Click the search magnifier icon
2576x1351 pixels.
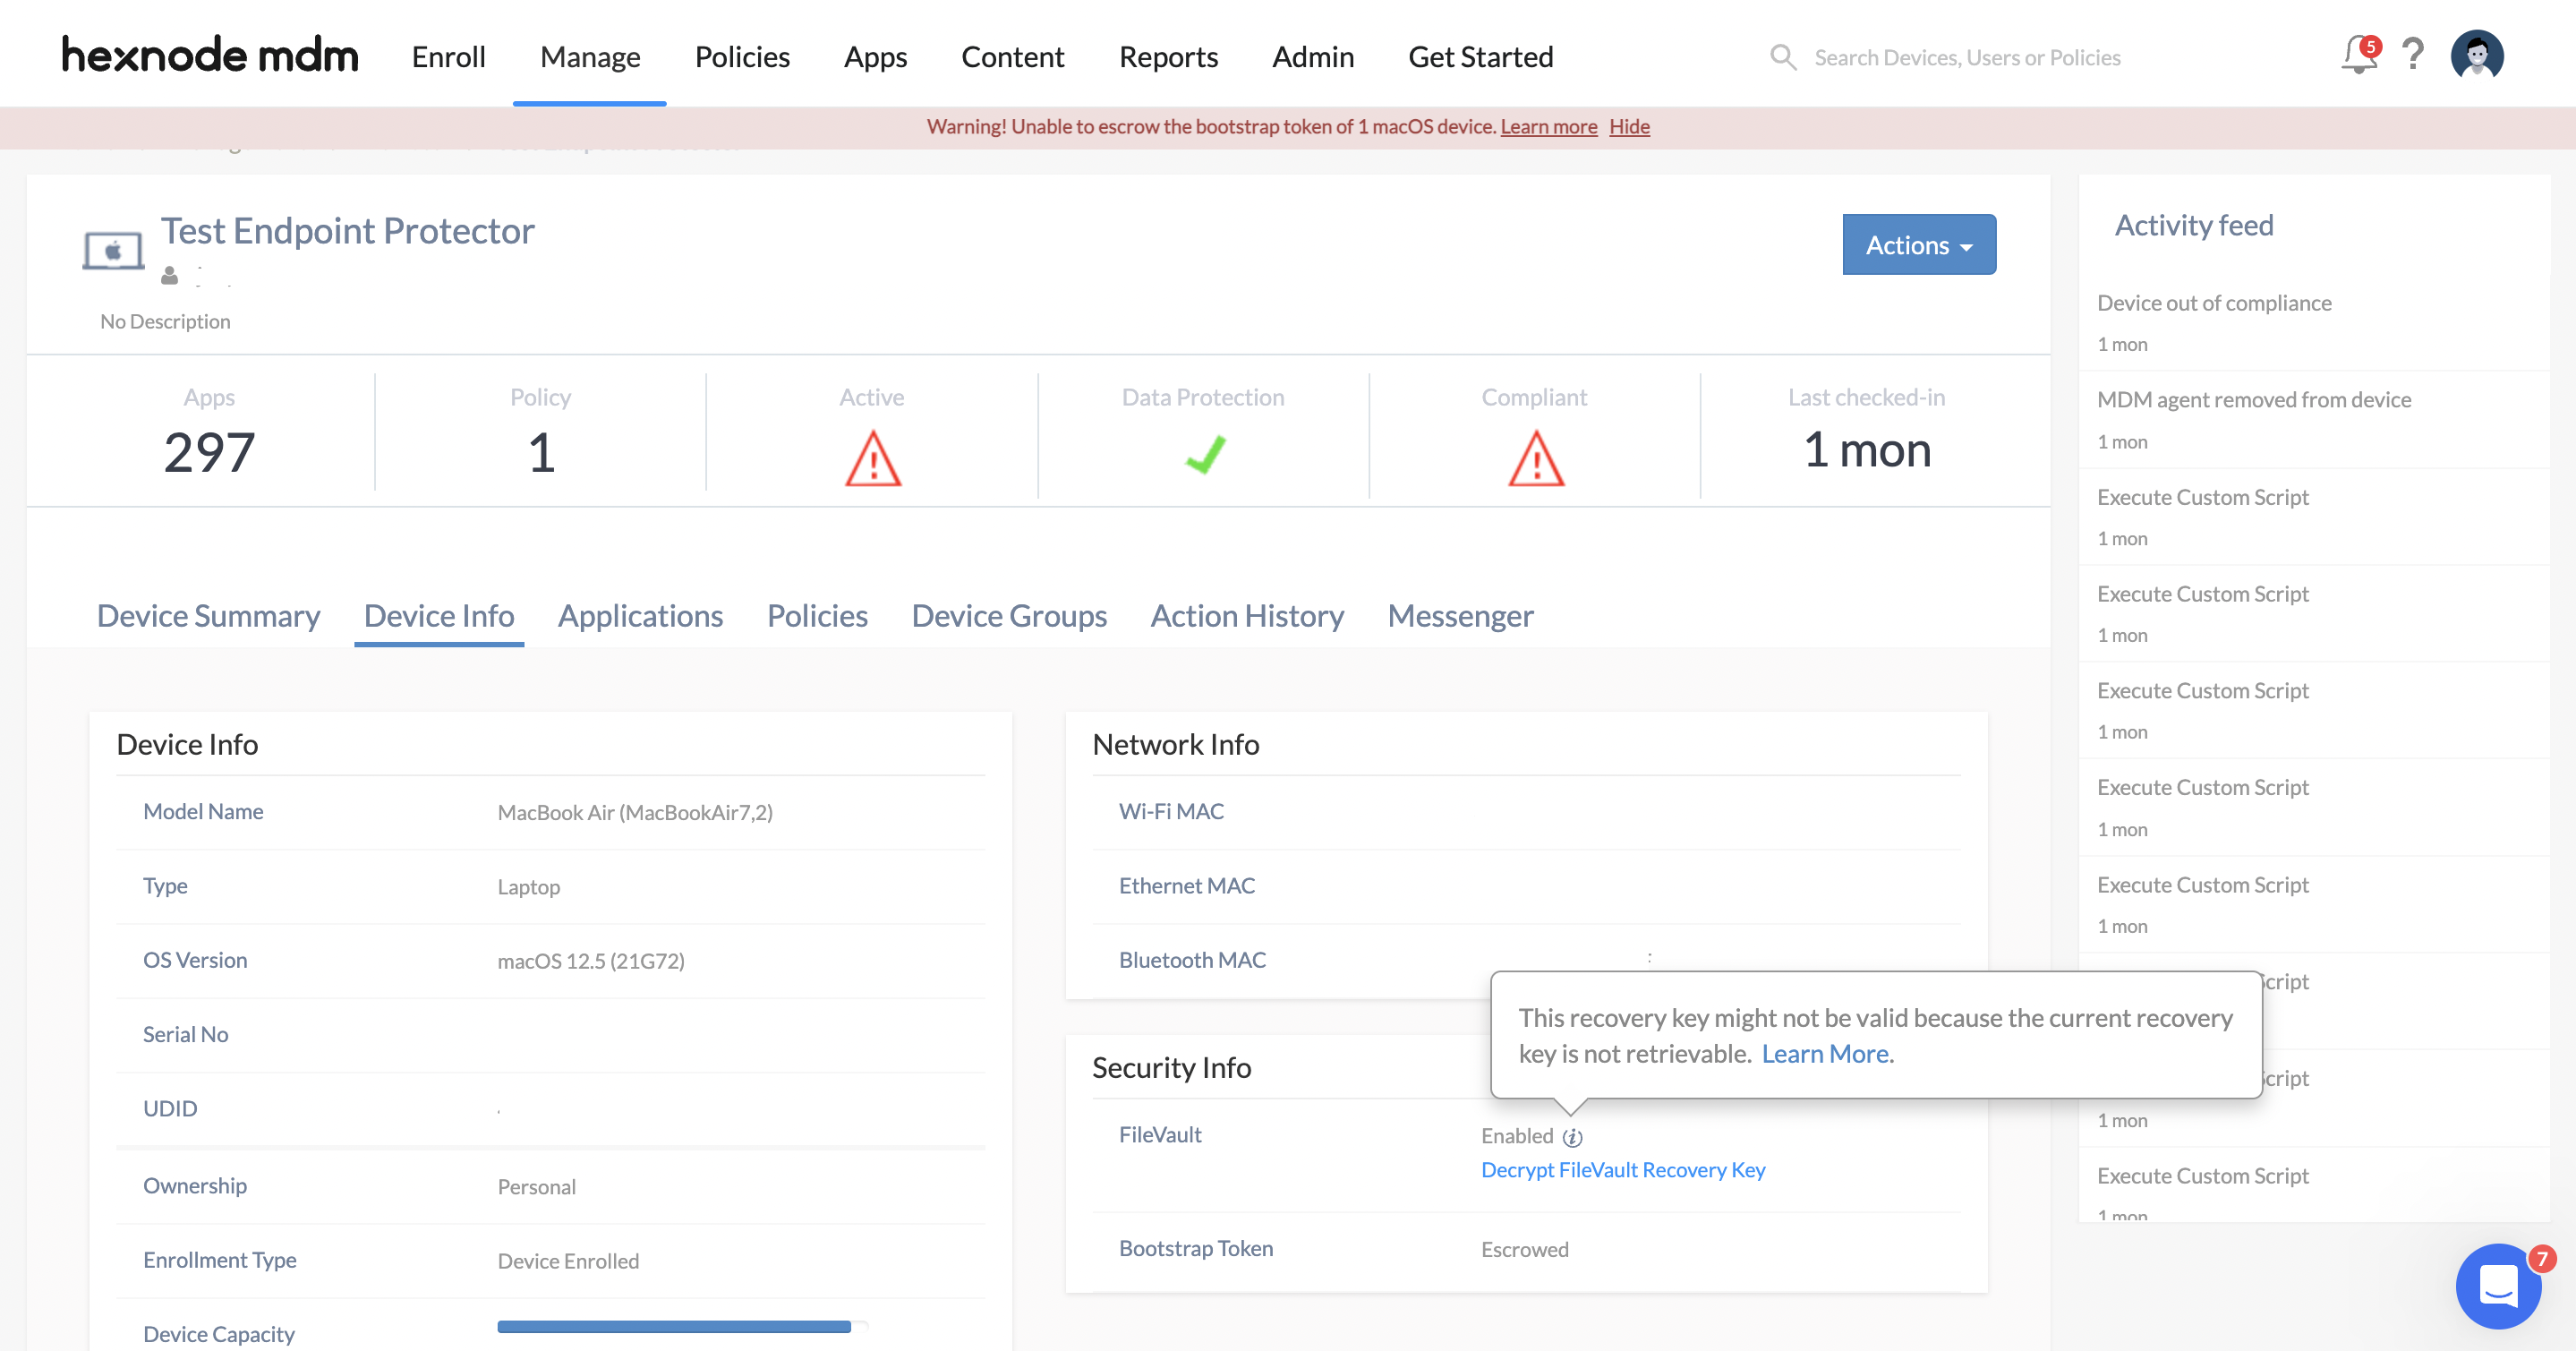[x=1783, y=57]
